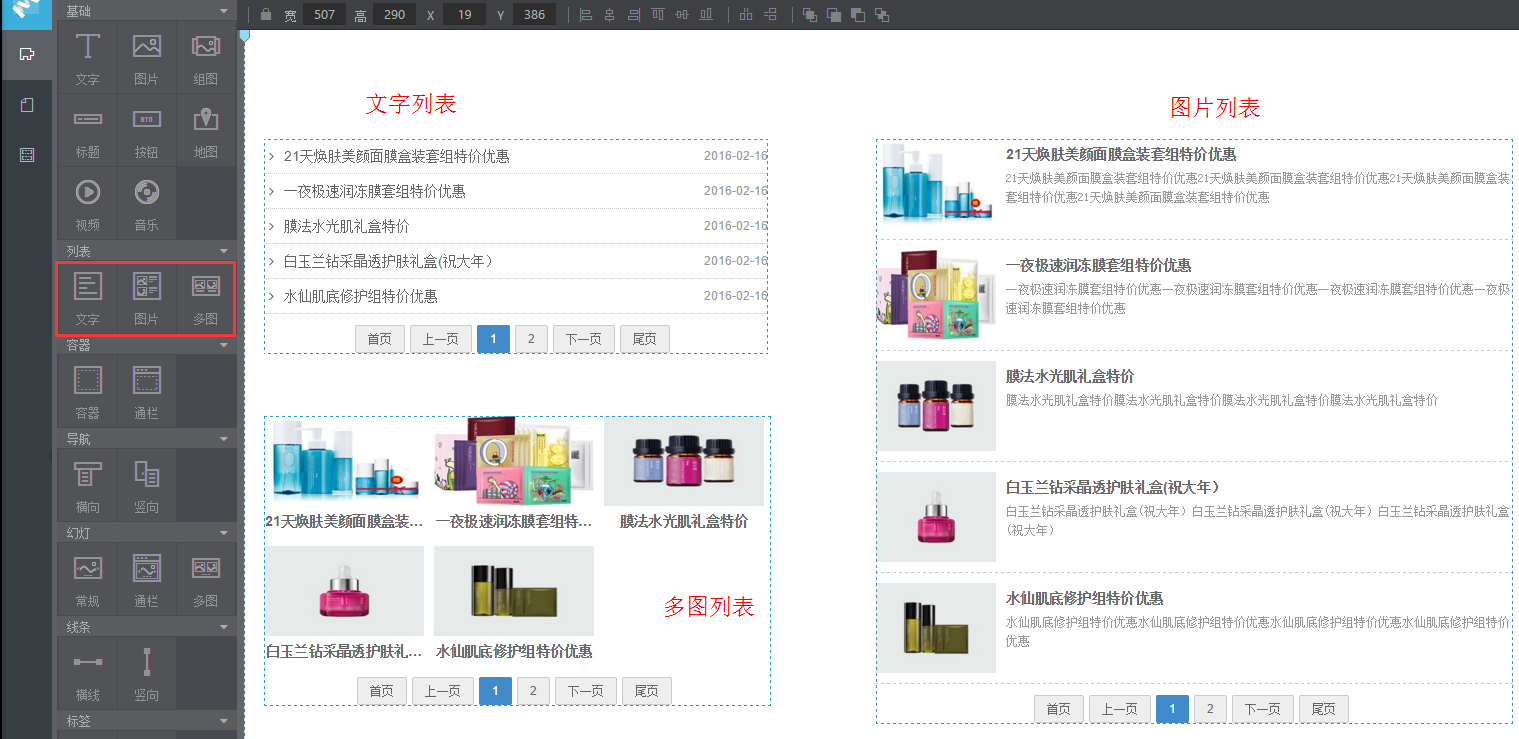1519x739 pixels.
Task: Align selected elements to horizontal center
Action: pyautogui.click(x=609, y=15)
